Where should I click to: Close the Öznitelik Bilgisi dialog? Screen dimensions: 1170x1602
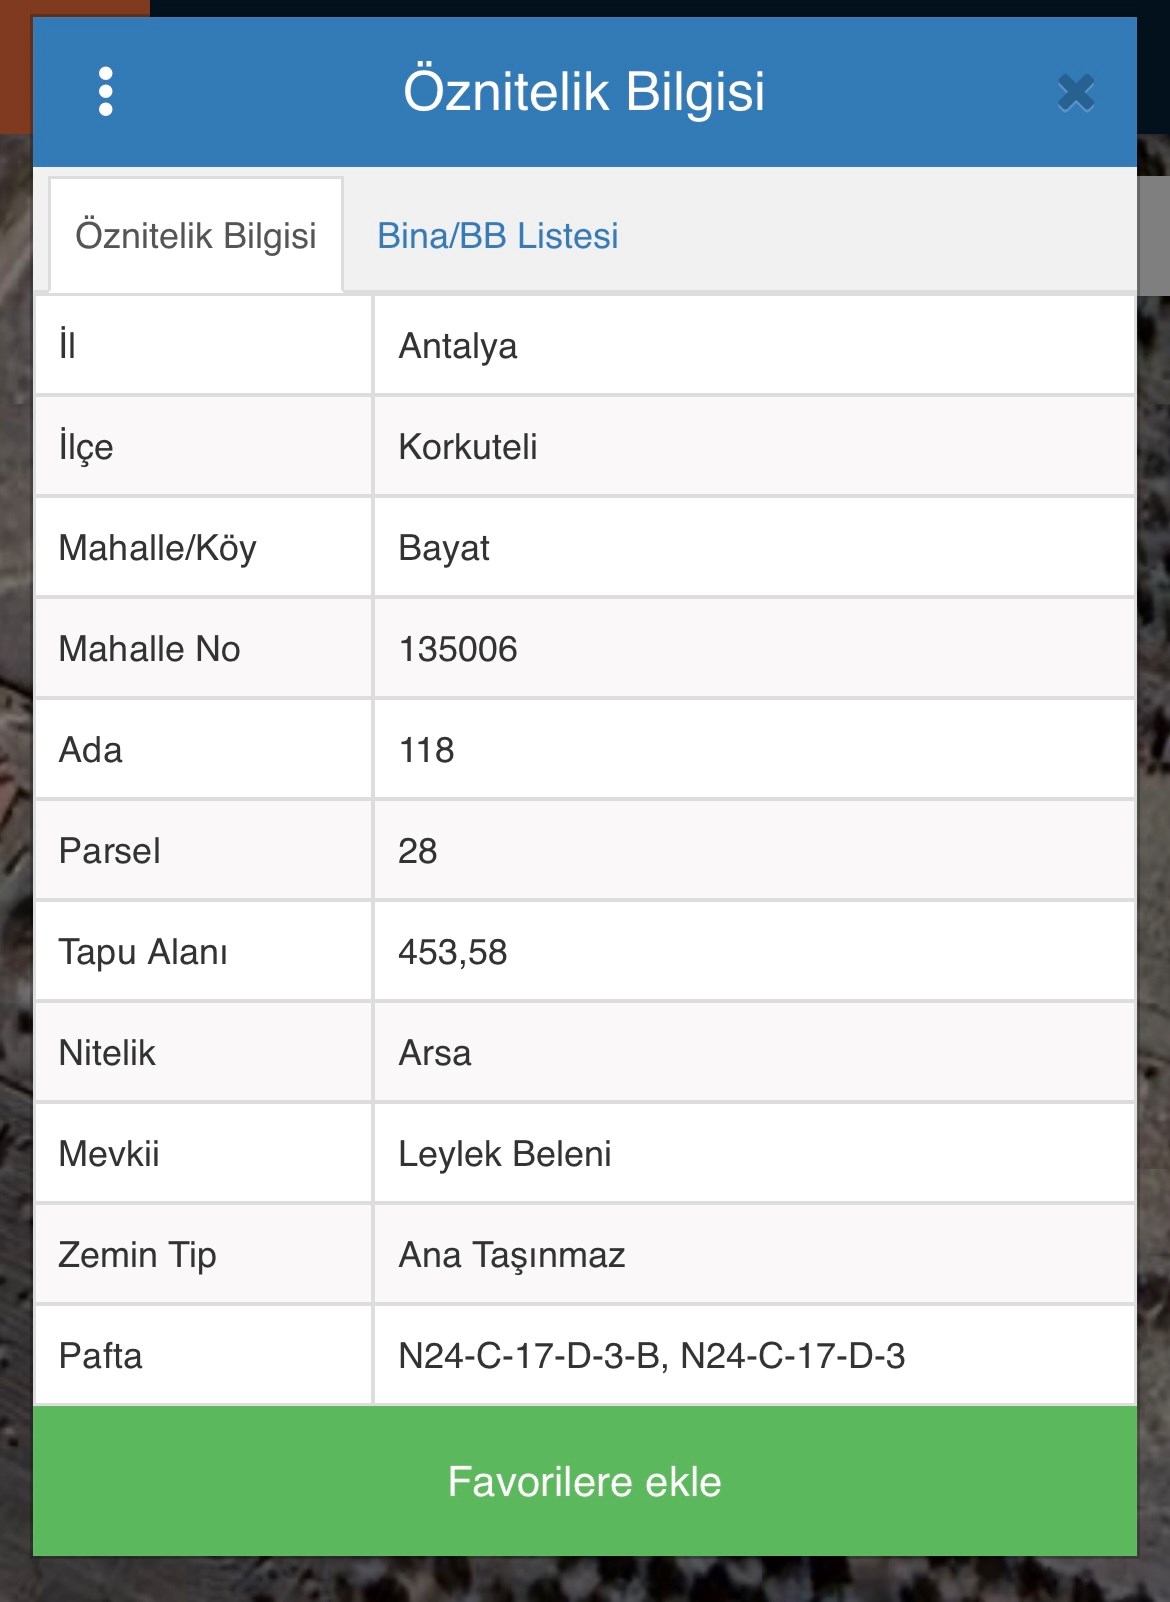pos(1076,93)
